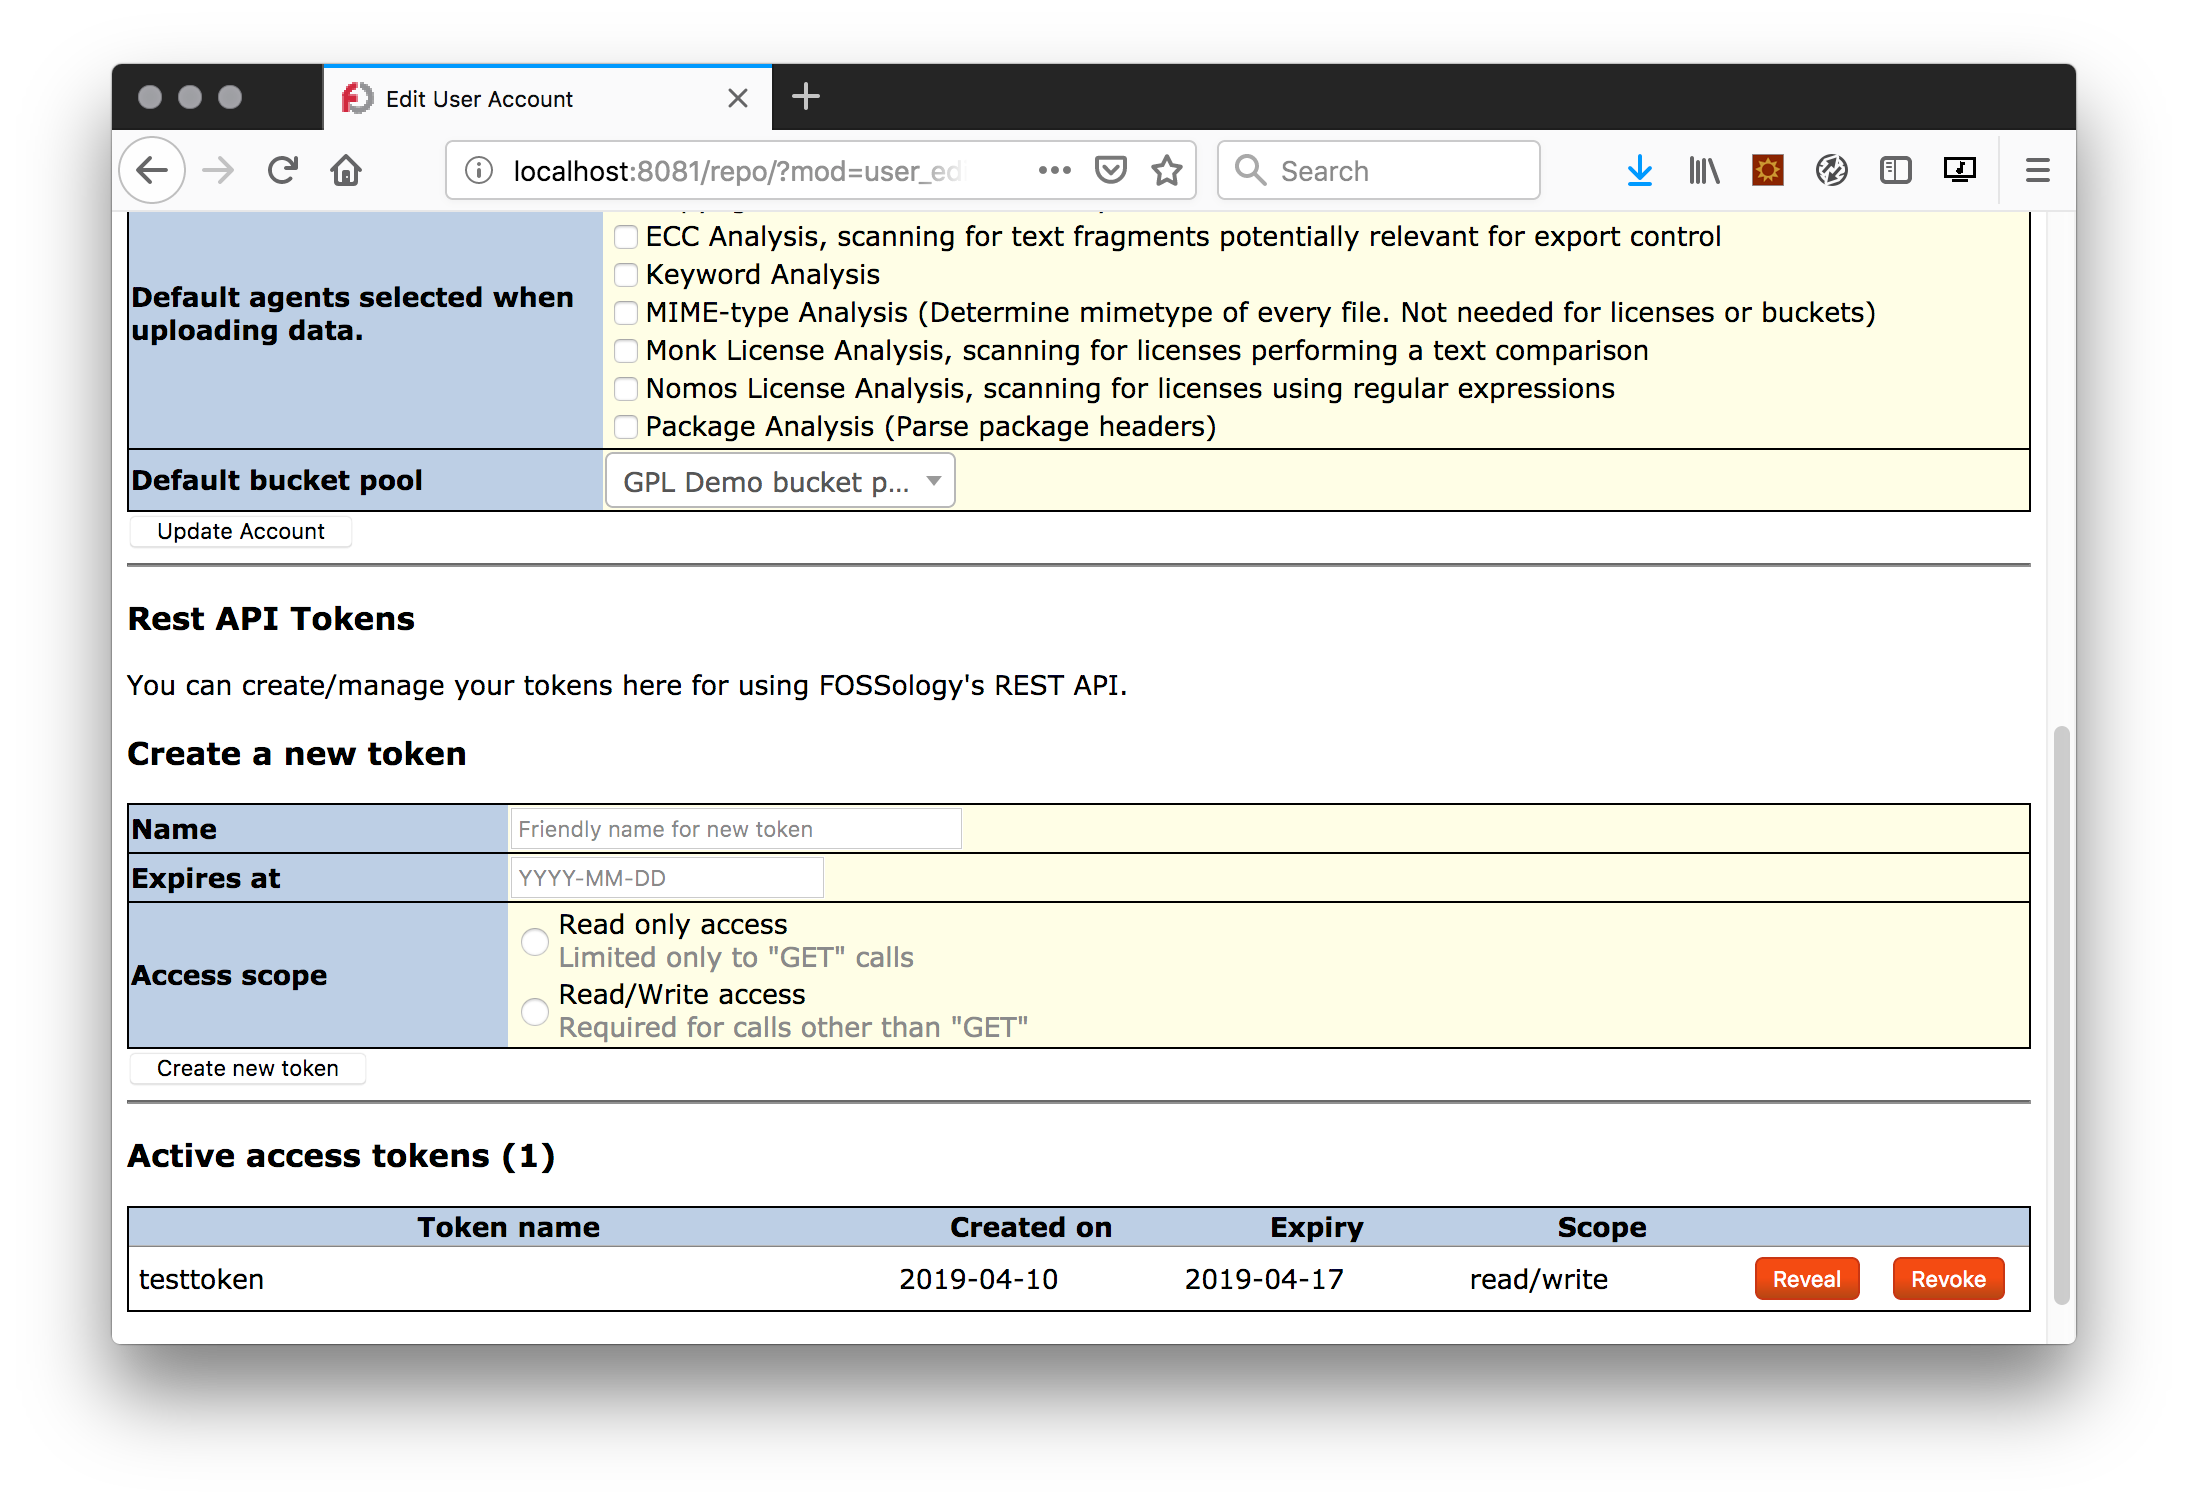Tick Monk License Analysis checkbox
This screenshot has width=2188, height=1504.
[x=626, y=351]
